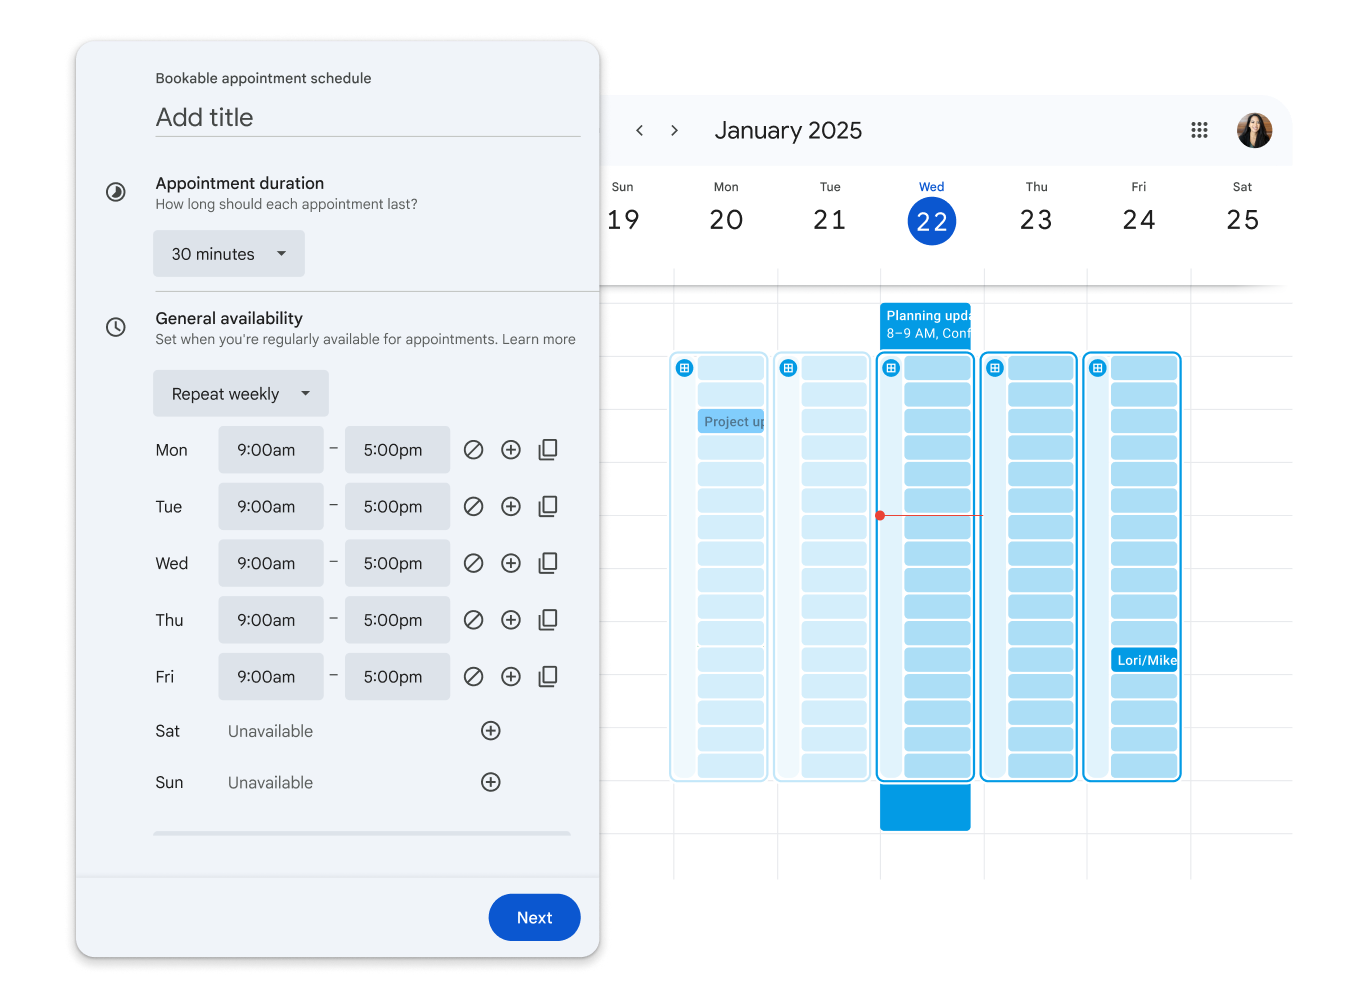Viewport: 1368px width, 1000px height.
Task: Click the Next button
Action: click(534, 917)
